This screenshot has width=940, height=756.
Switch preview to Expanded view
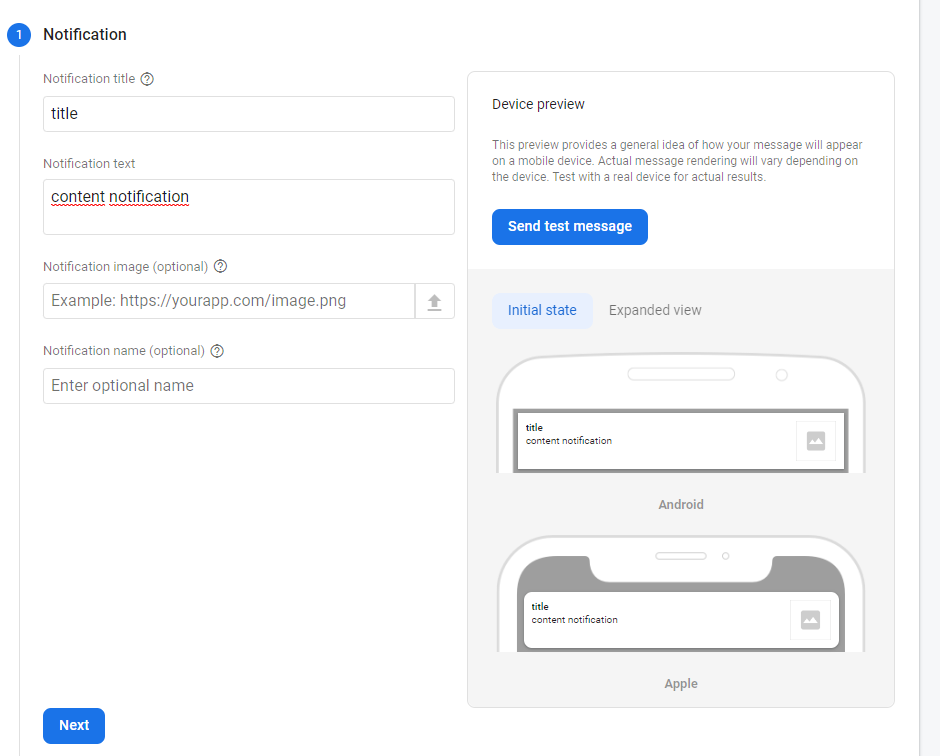(655, 310)
